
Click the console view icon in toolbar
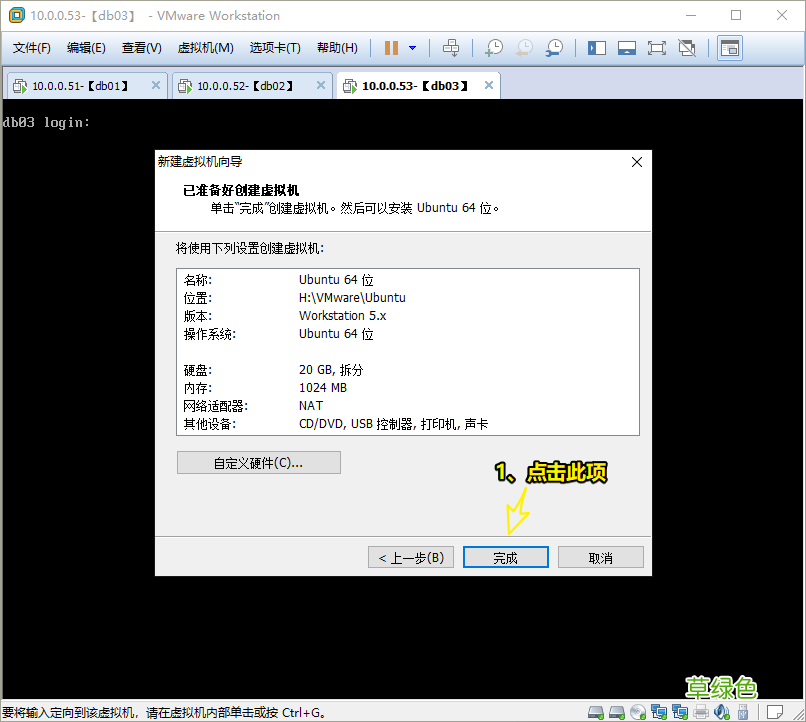tap(729, 48)
